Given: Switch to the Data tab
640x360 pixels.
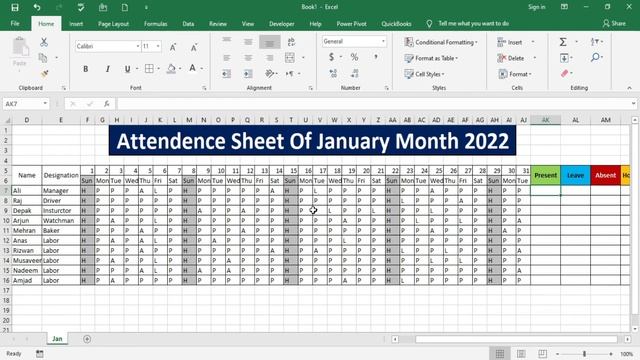Looking at the screenshot, I should [x=188, y=24].
